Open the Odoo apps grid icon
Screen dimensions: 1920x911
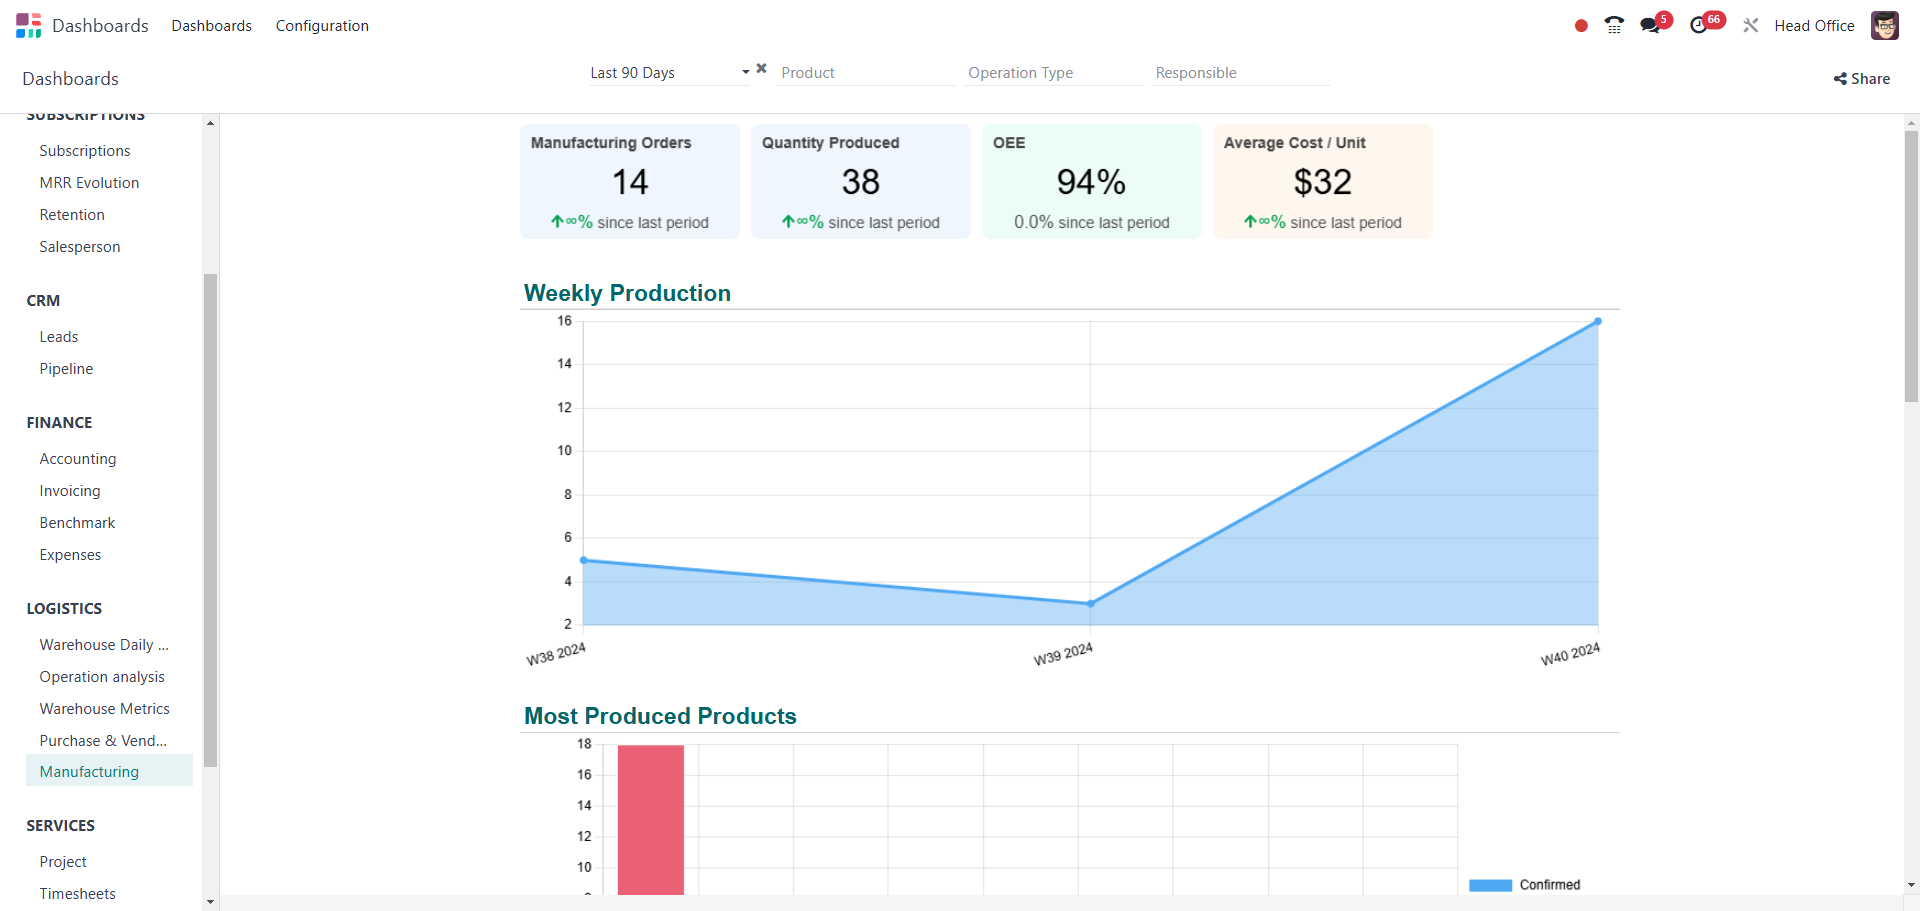pos(28,25)
